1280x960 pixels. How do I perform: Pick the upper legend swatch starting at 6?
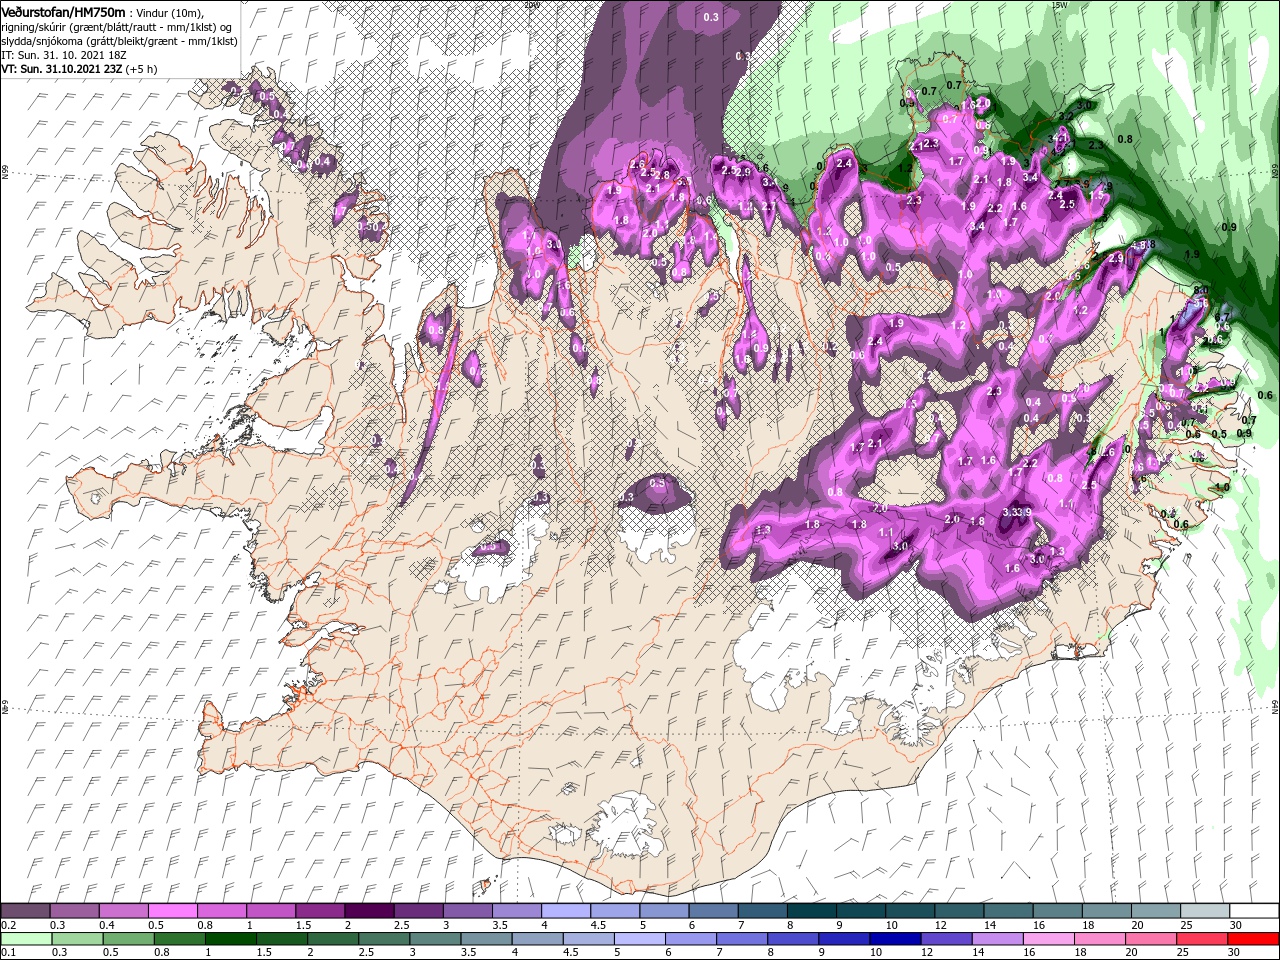point(713,911)
